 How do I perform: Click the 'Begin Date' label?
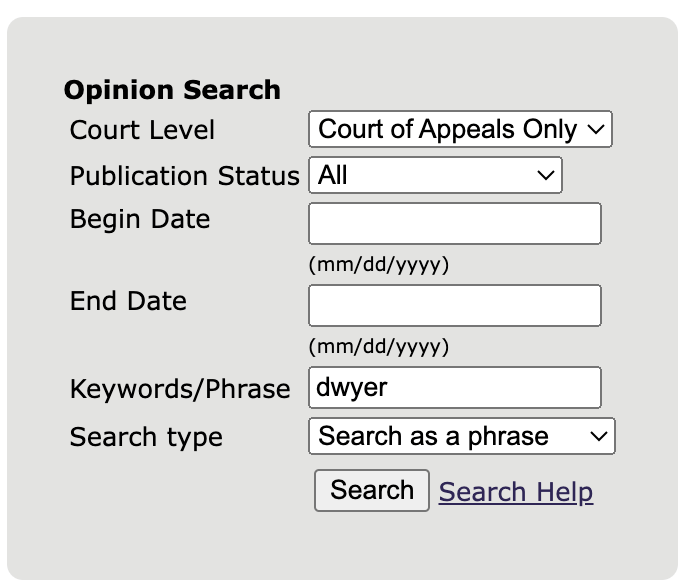point(140,219)
